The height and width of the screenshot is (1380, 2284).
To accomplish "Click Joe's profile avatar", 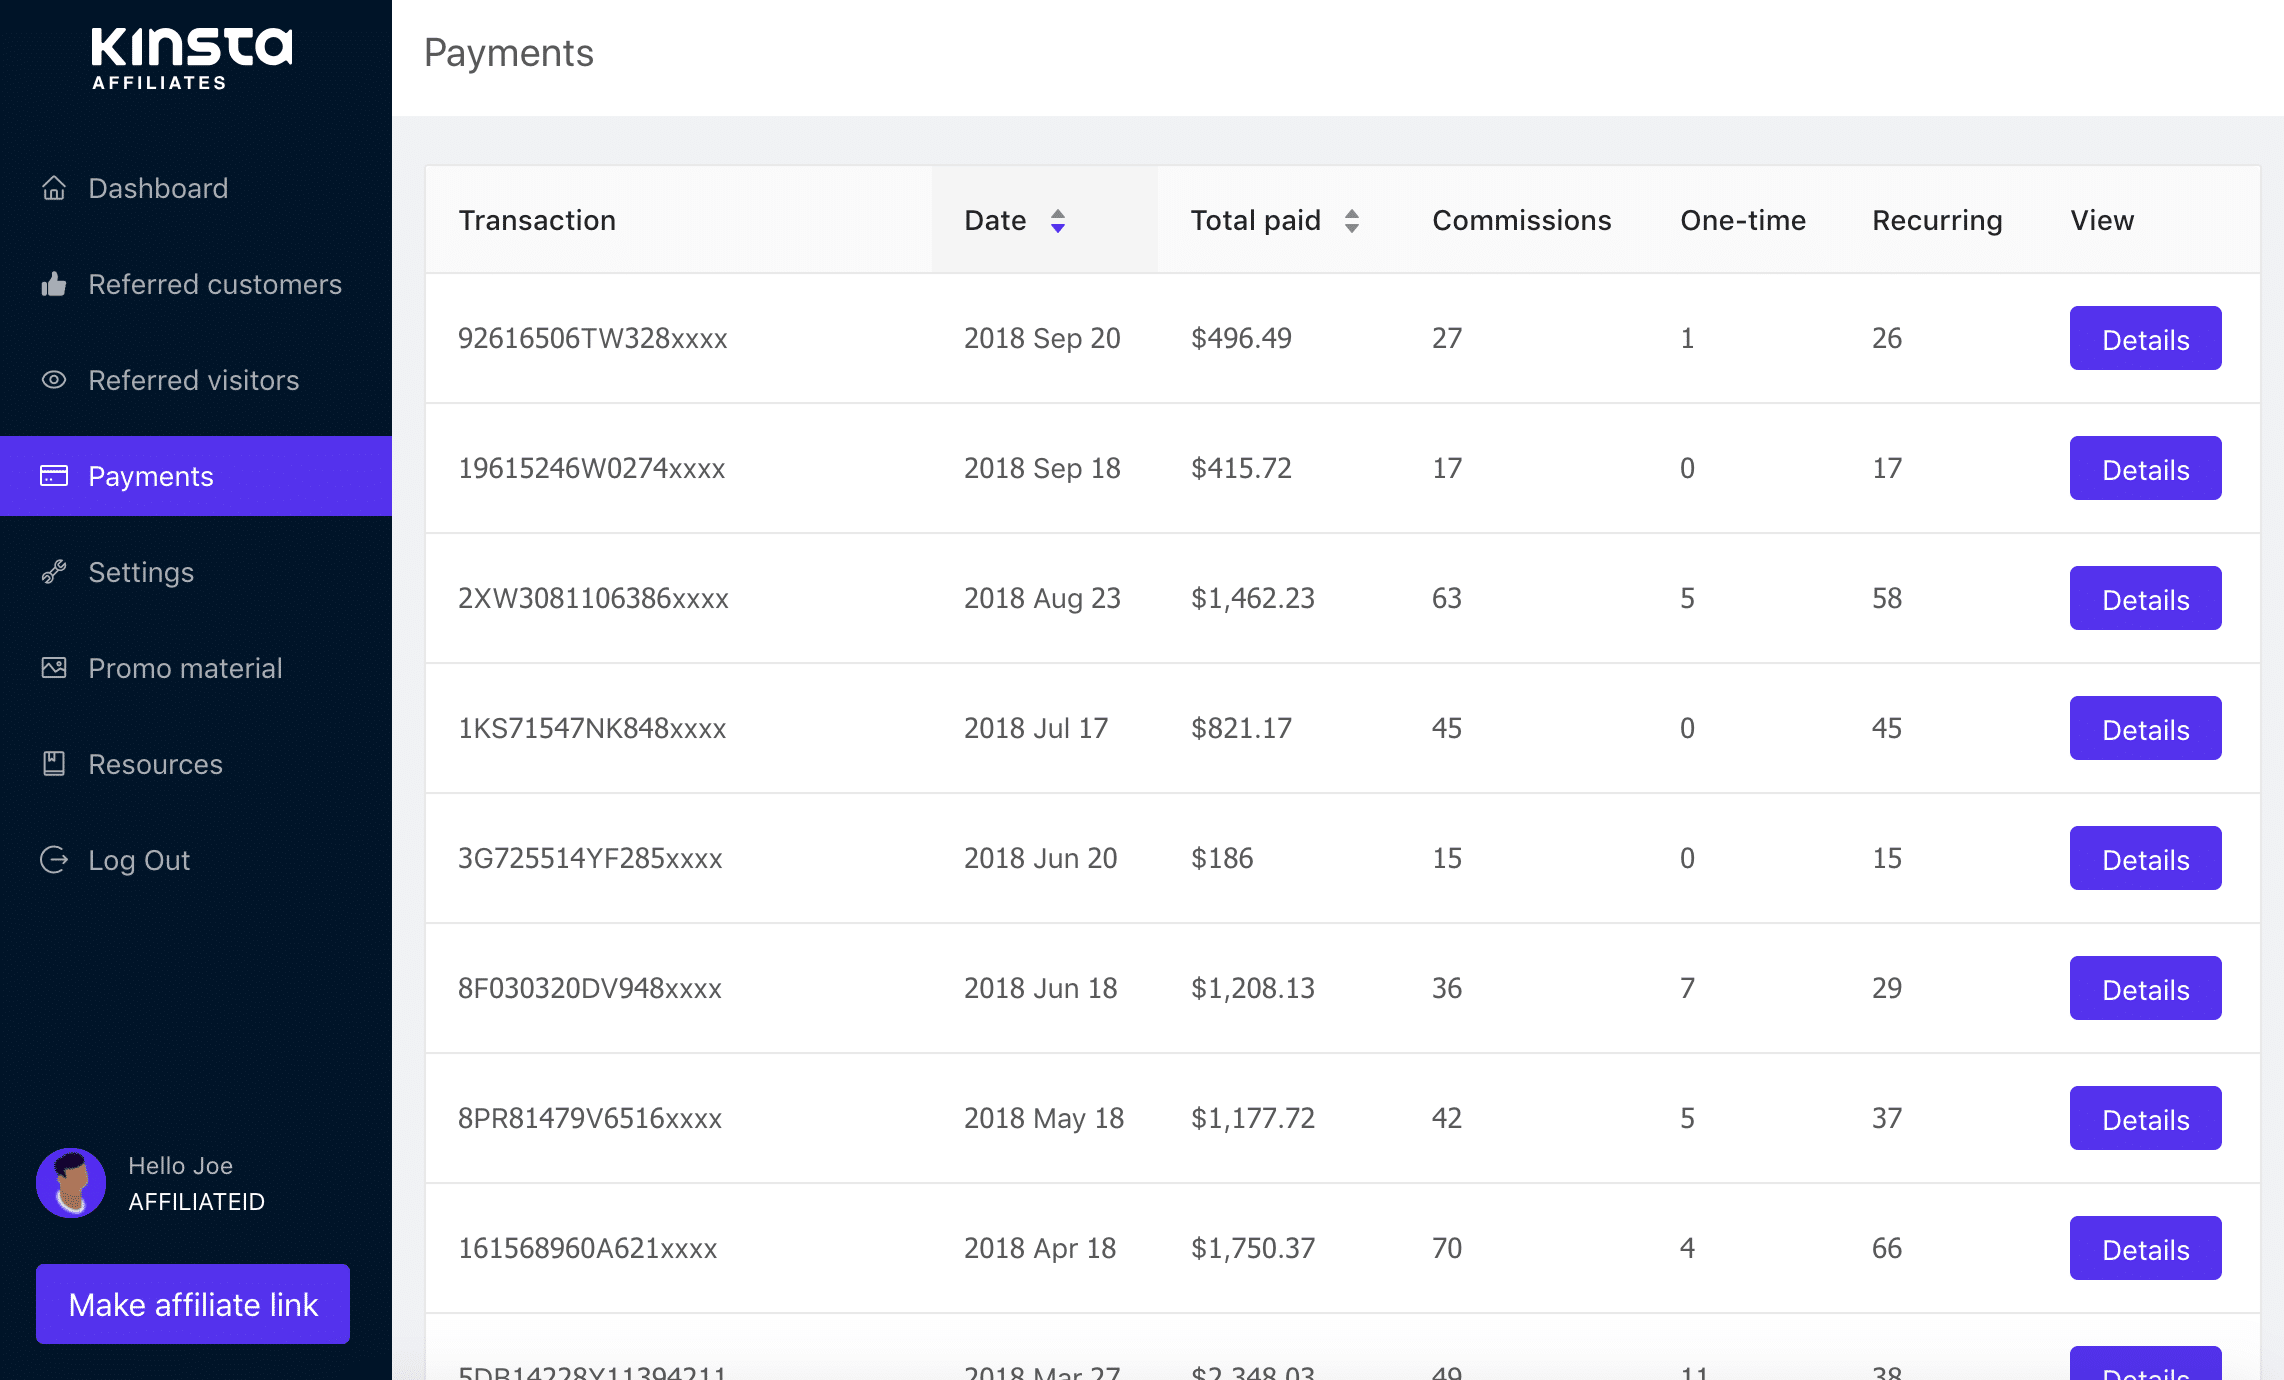I will coord(70,1183).
